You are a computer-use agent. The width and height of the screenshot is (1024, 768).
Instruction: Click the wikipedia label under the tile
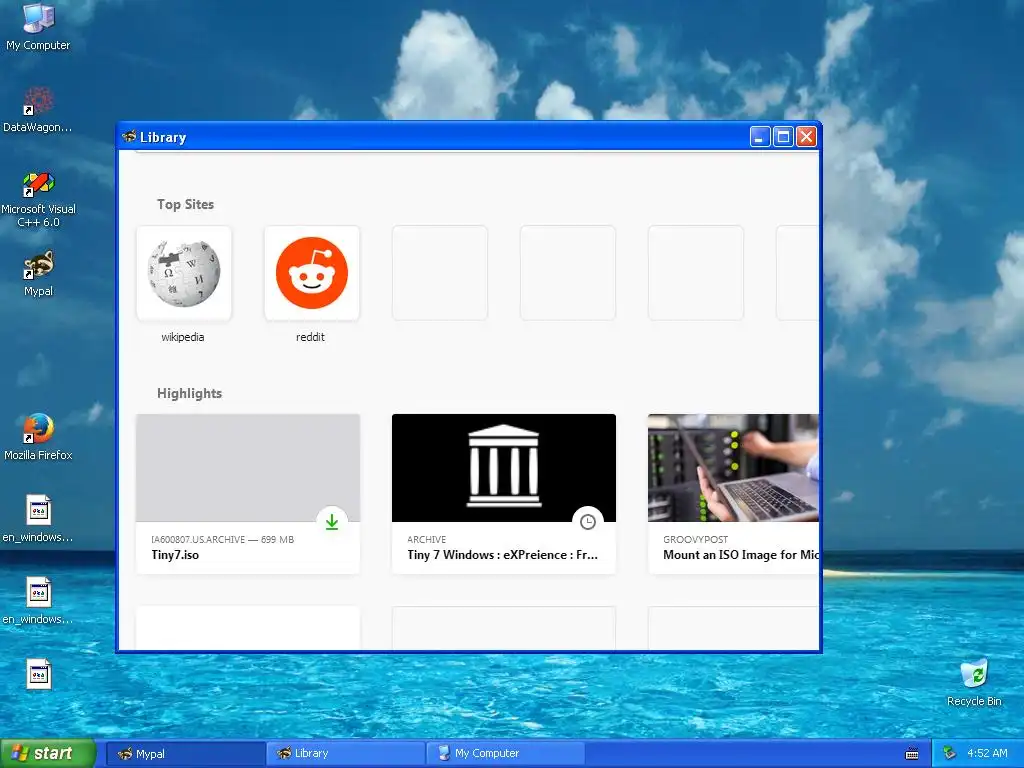pos(183,337)
